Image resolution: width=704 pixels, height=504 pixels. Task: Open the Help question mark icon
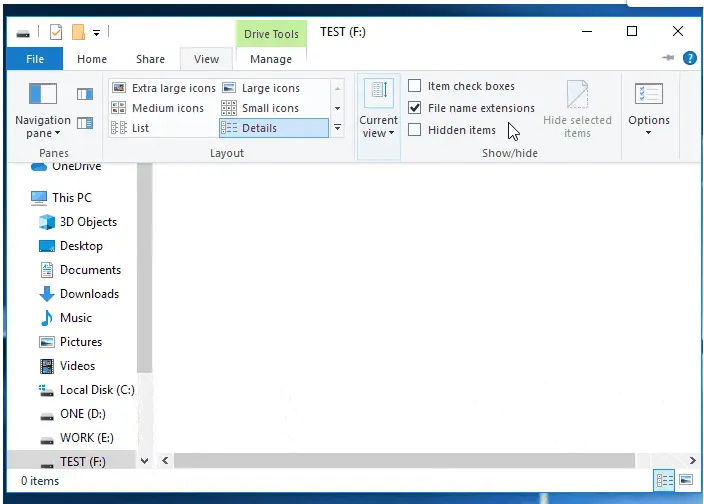pyautogui.click(x=690, y=59)
